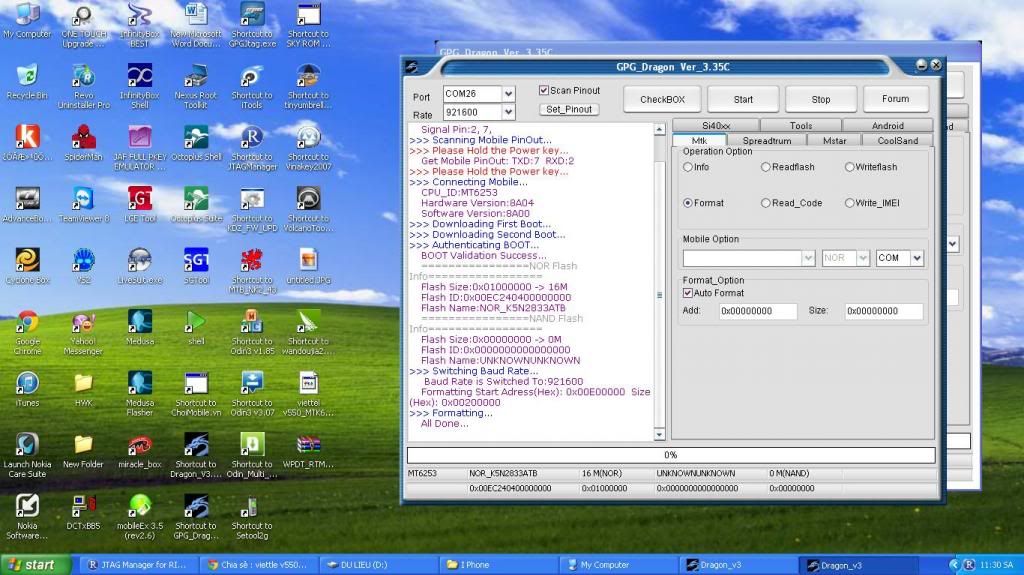
Task: Select Writeflash operation option
Action: (x=850, y=167)
